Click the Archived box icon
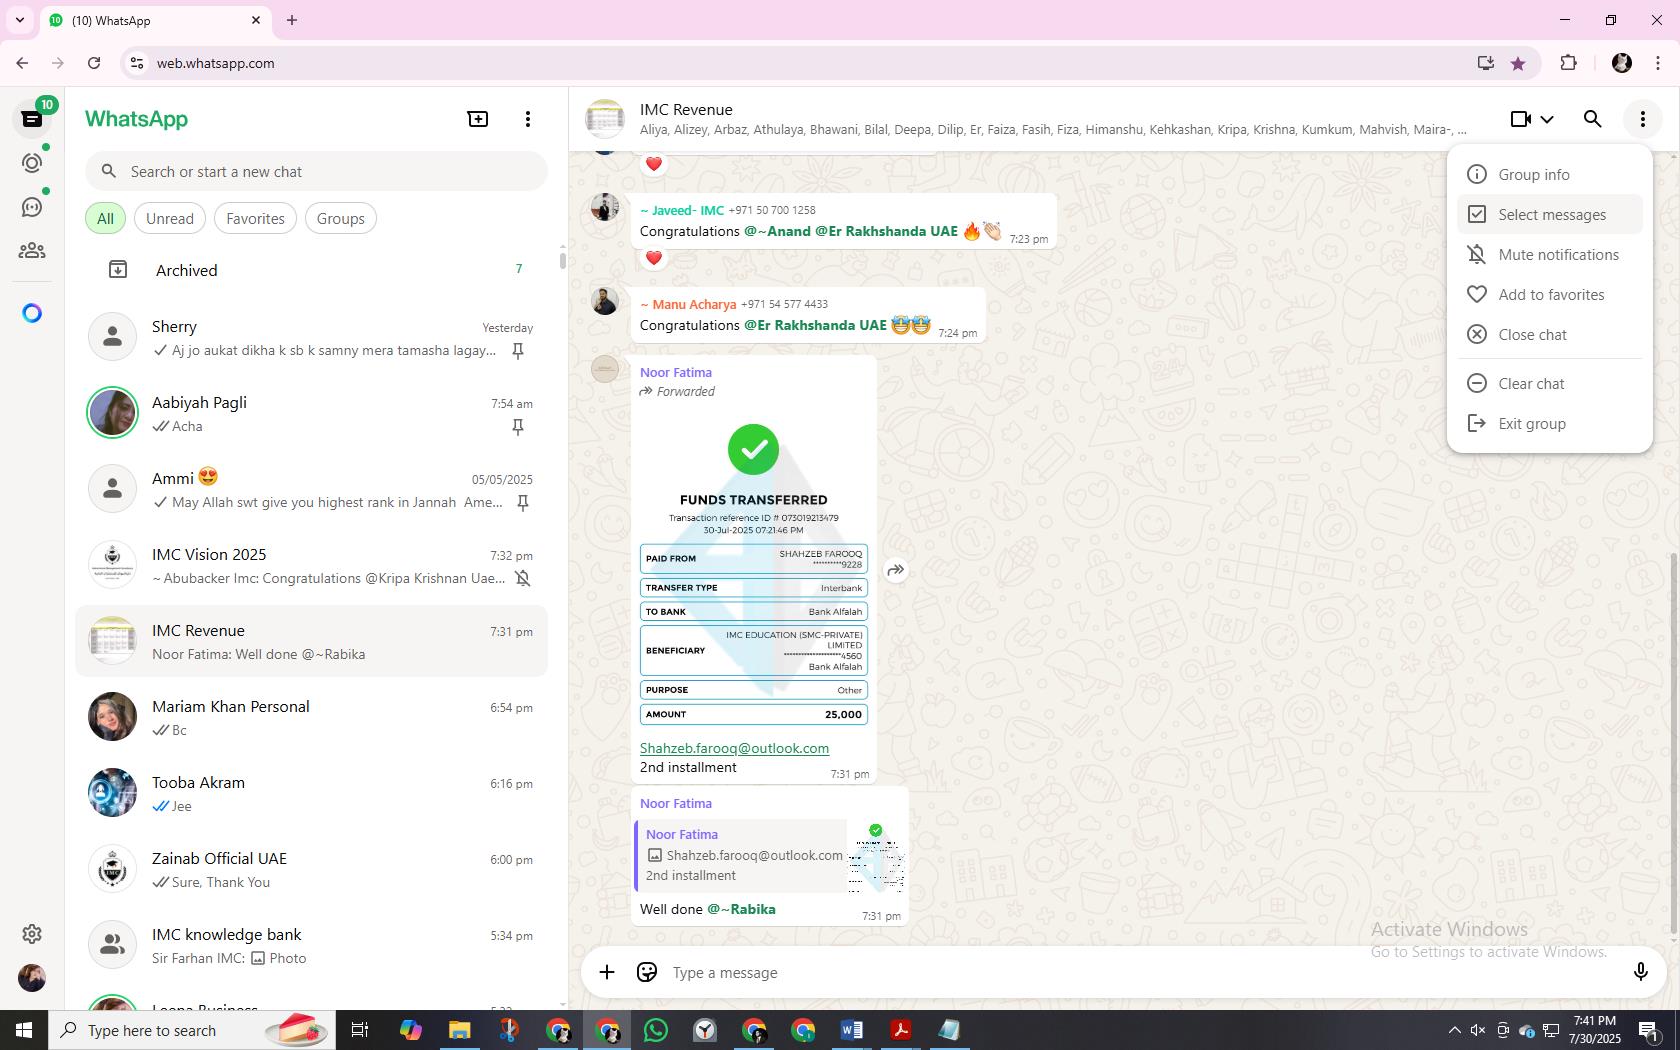 pos(118,270)
